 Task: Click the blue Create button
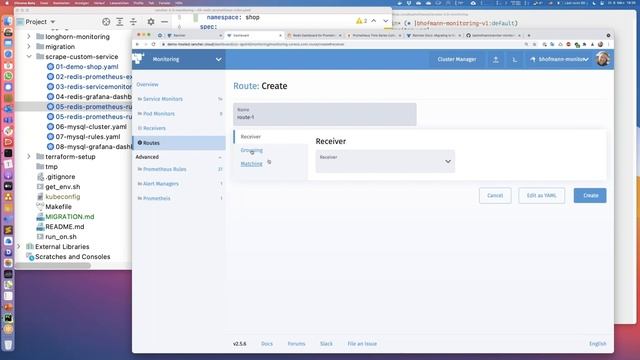[x=590, y=196]
